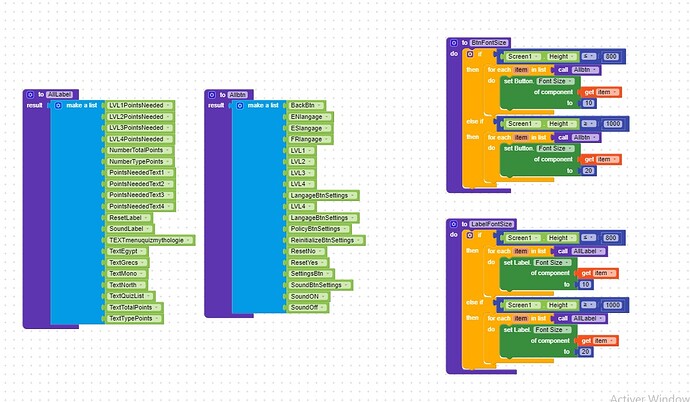Image resolution: width=690 pixels, height=402 pixels.
Task: Select the TextMono block
Action: [126, 274]
